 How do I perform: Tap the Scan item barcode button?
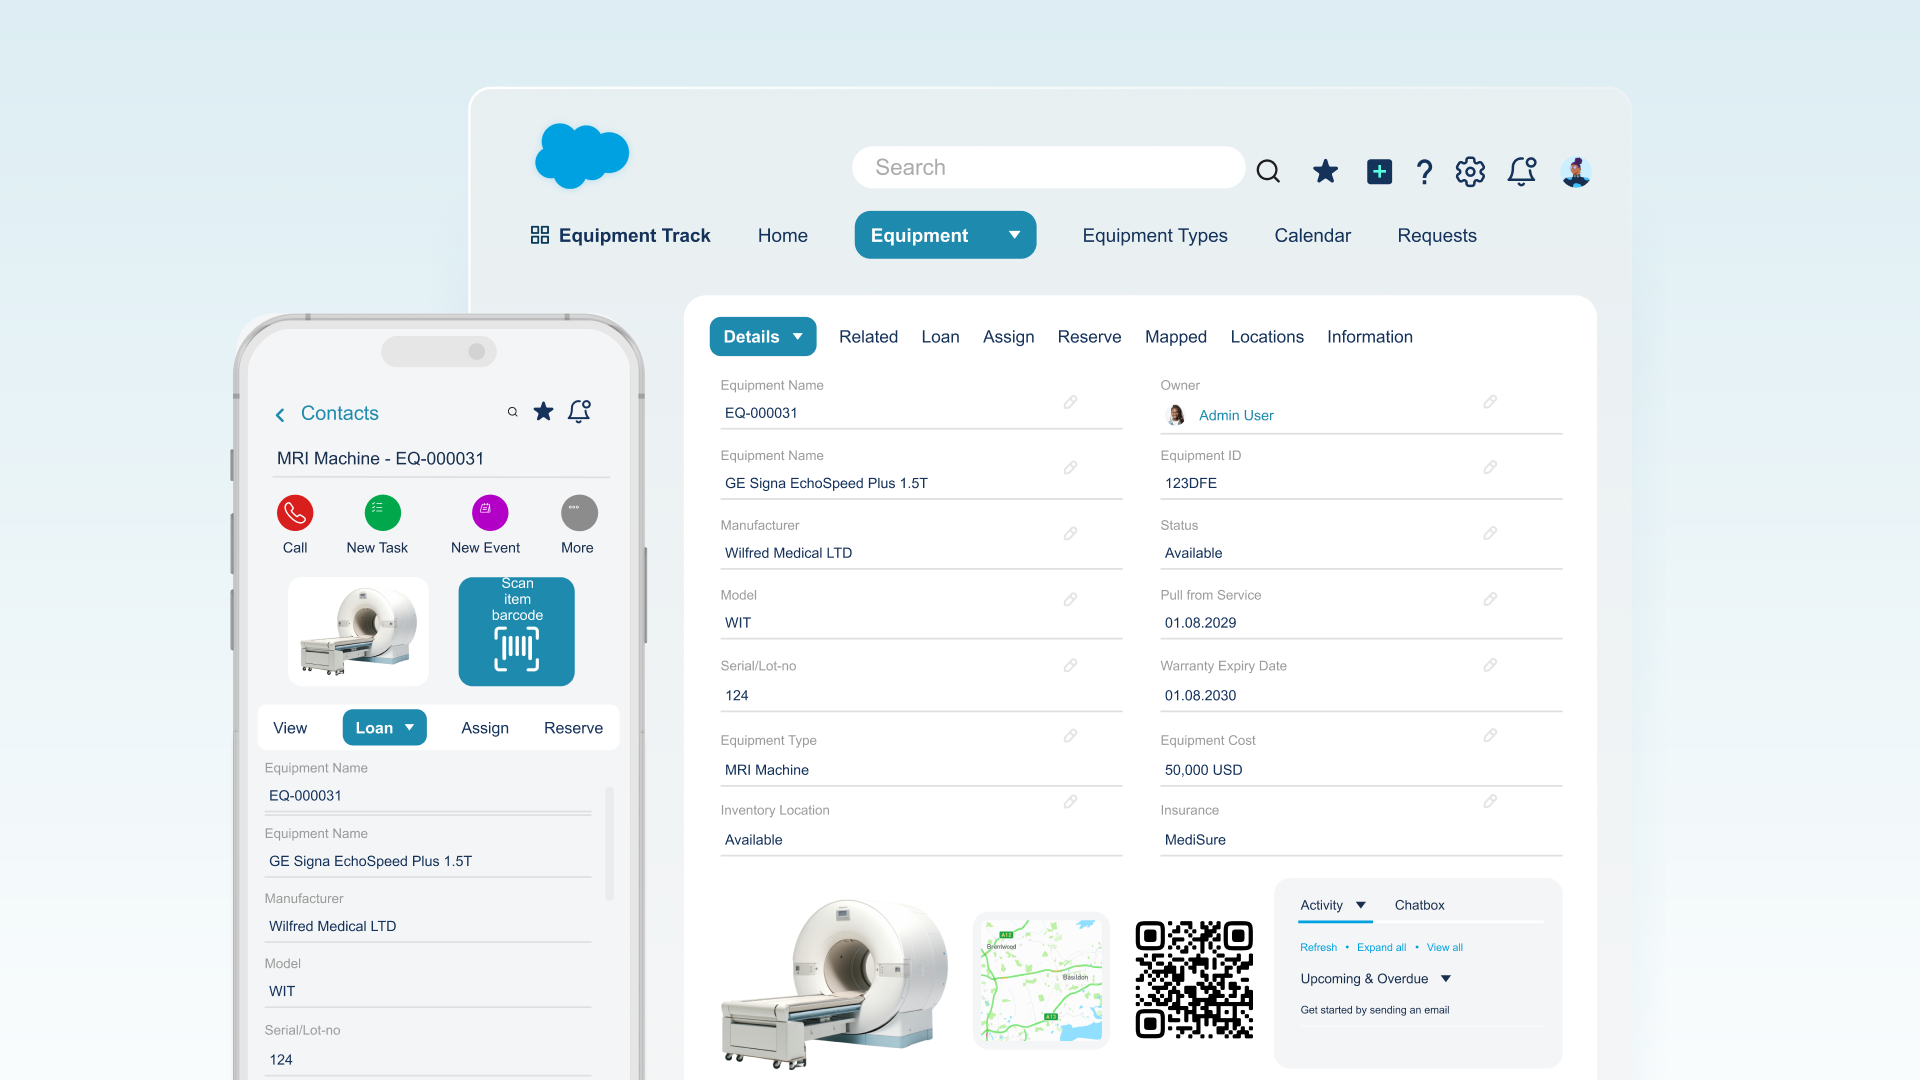517,631
